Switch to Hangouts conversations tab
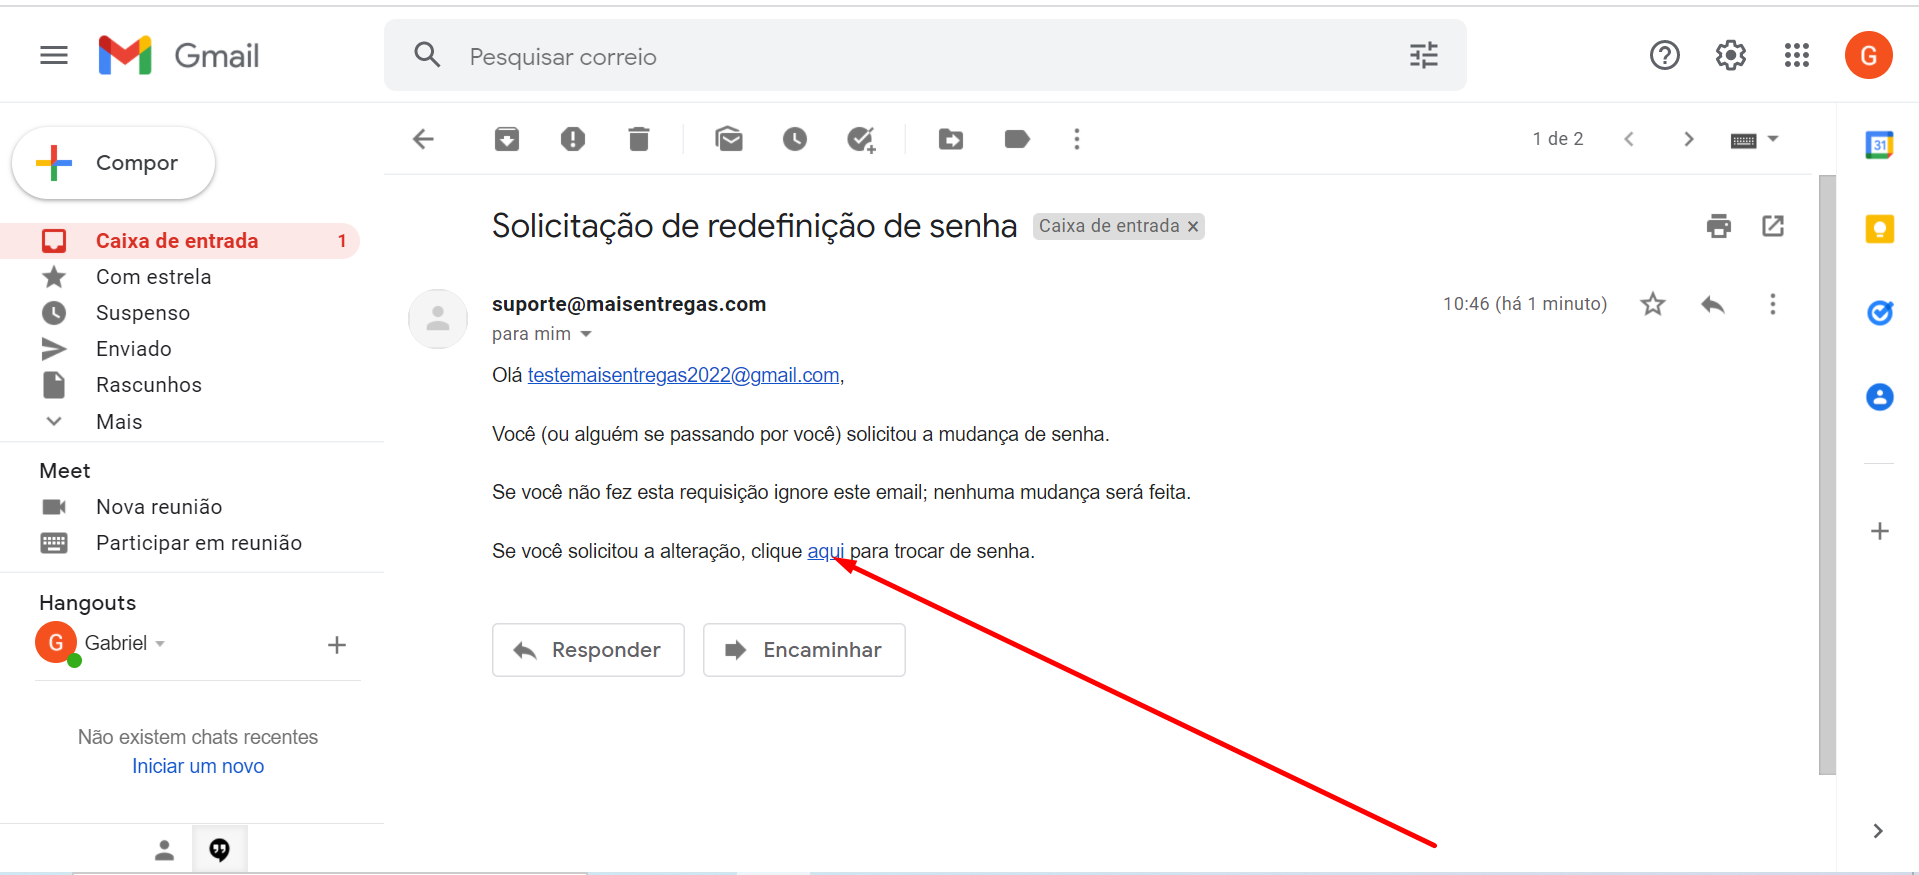Image resolution: width=1919 pixels, height=875 pixels. tap(220, 850)
